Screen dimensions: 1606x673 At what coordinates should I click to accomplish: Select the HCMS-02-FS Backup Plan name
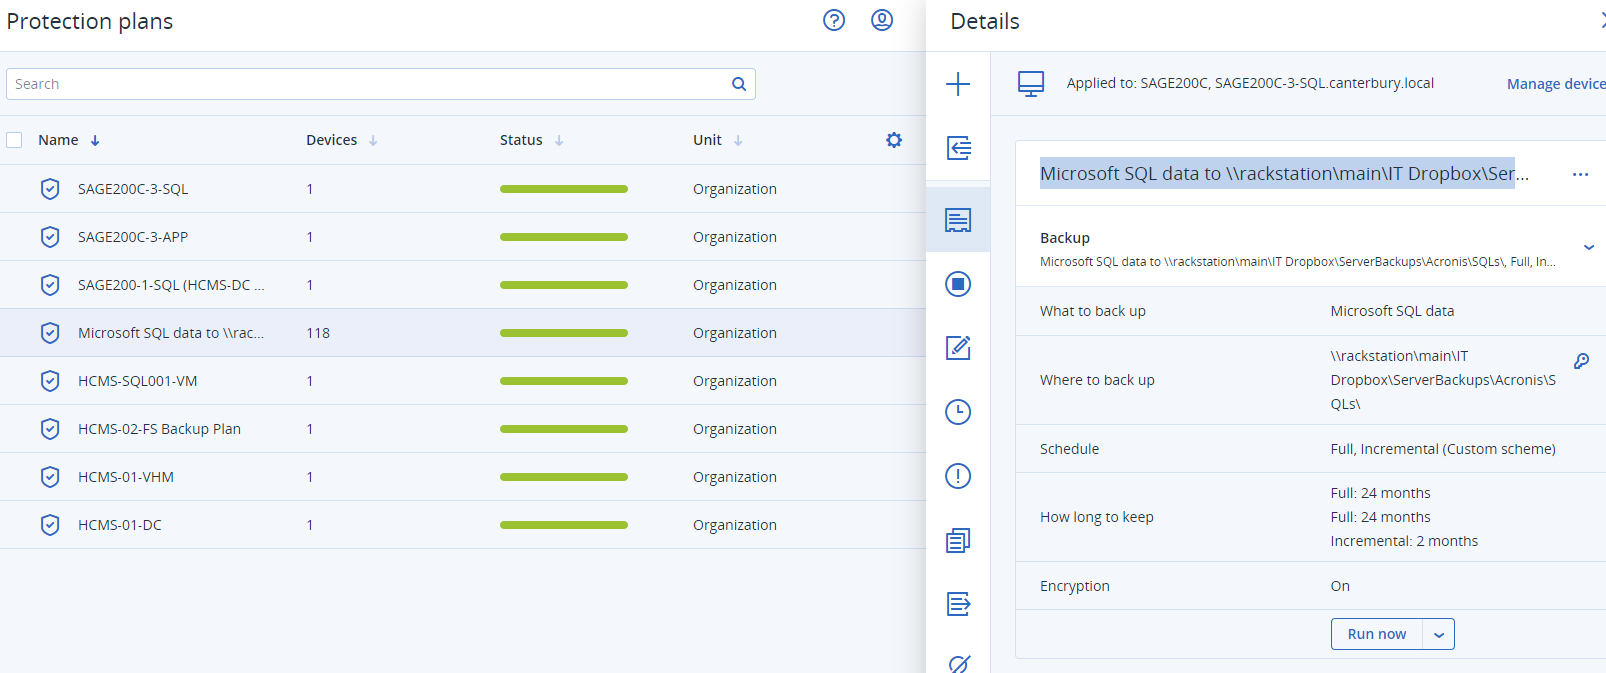click(159, 429)
